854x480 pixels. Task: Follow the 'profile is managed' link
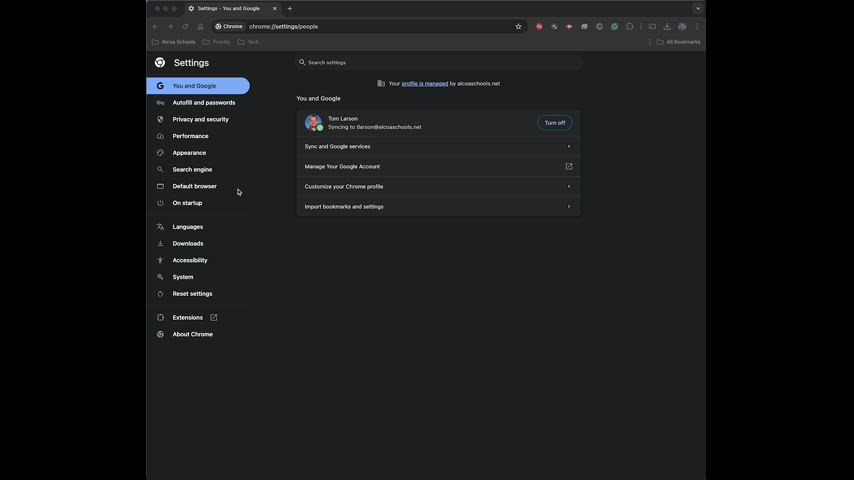tap(425, 84)
